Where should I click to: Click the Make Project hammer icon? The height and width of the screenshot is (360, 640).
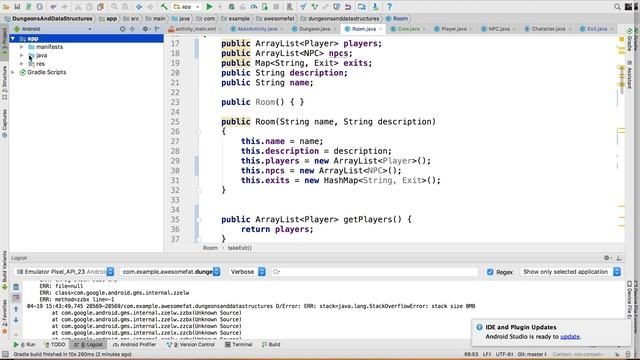[x=164, y=7]
